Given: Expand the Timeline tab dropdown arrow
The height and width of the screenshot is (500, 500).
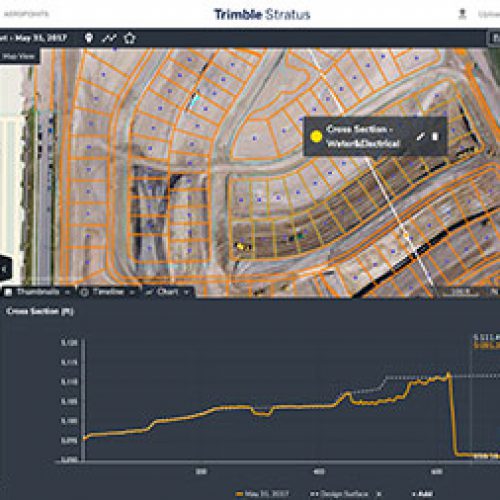Looking at the screenshot, I should click(x=132, y=292).
